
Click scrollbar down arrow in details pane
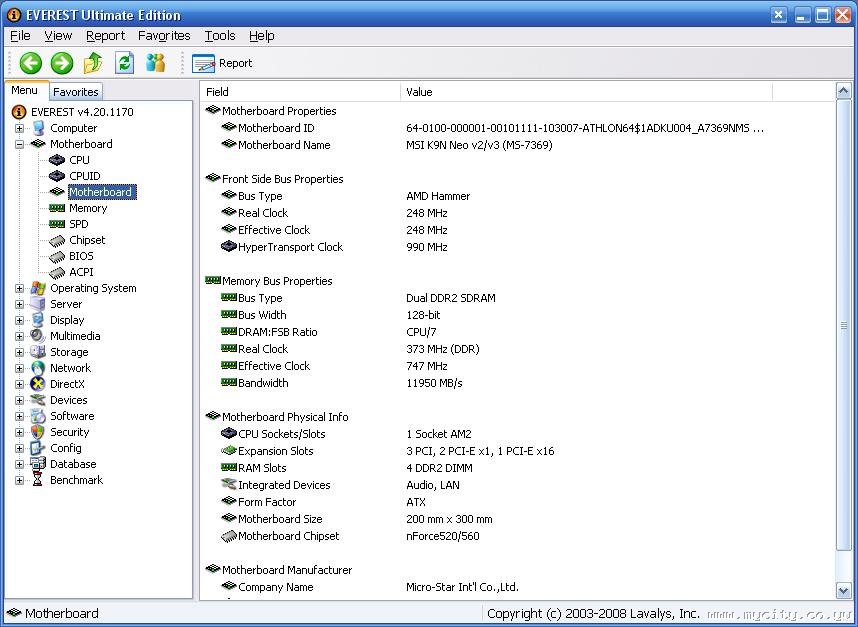click(x=843, y=590)
